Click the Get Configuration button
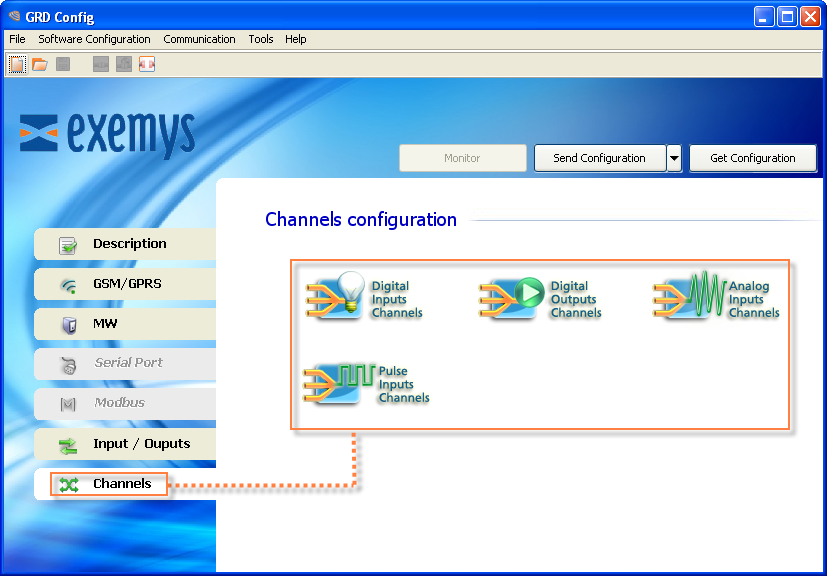 coord(752,158)
